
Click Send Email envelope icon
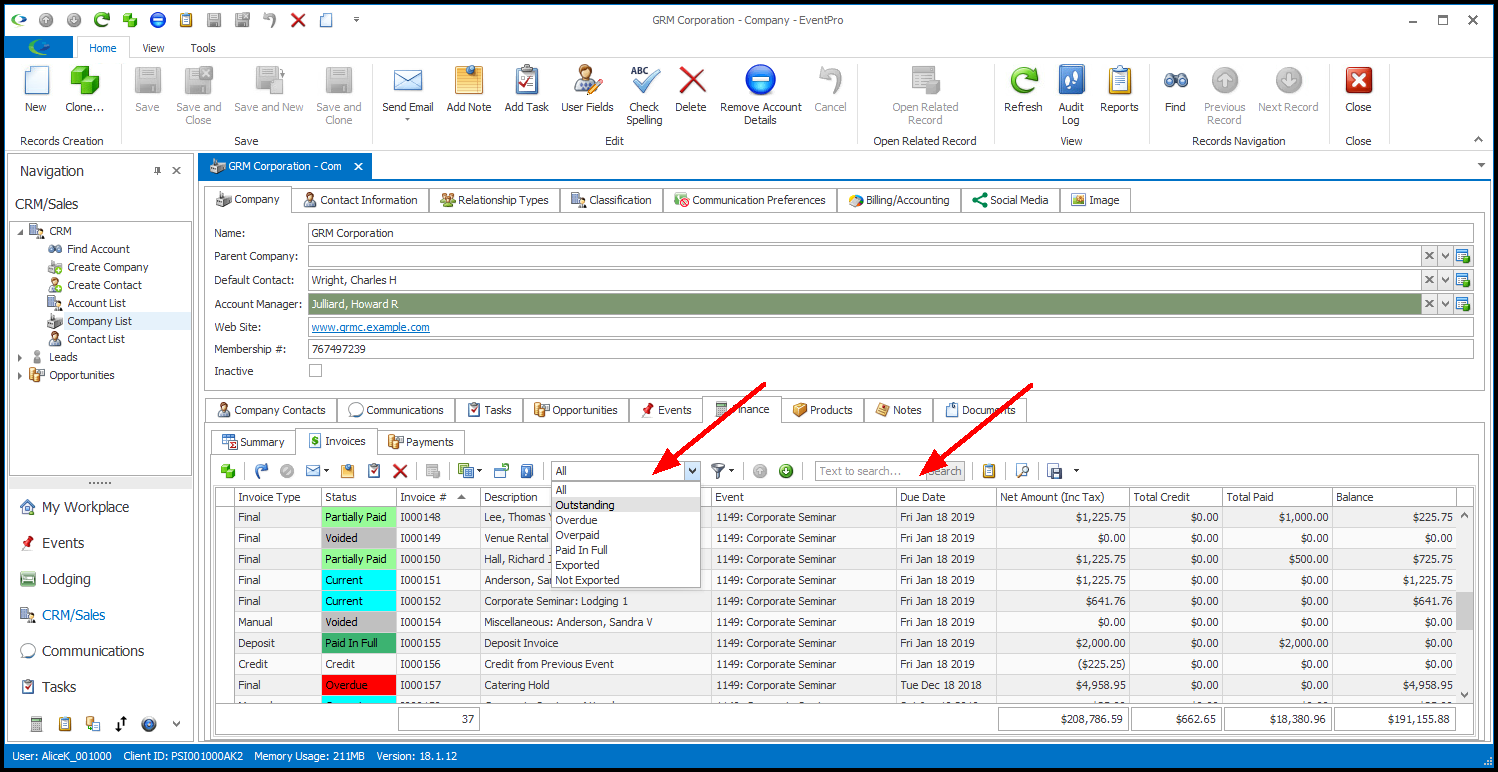[407, 82]
